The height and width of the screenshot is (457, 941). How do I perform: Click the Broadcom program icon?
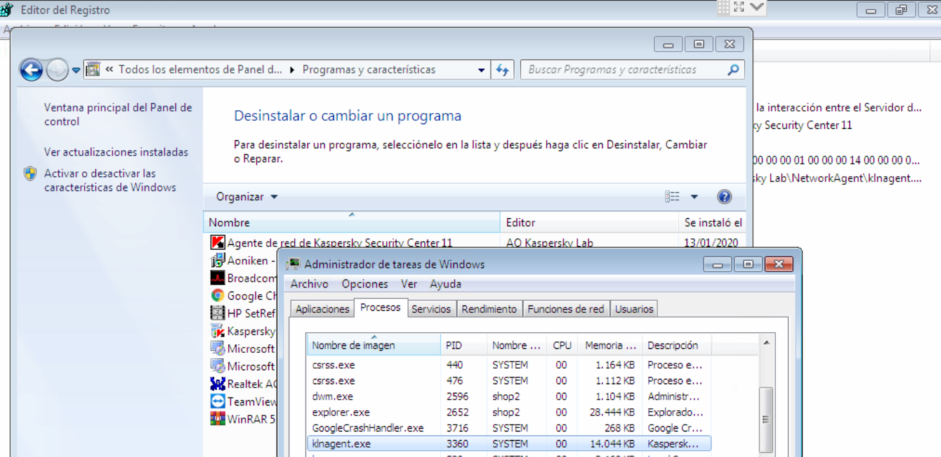(217, 278)
